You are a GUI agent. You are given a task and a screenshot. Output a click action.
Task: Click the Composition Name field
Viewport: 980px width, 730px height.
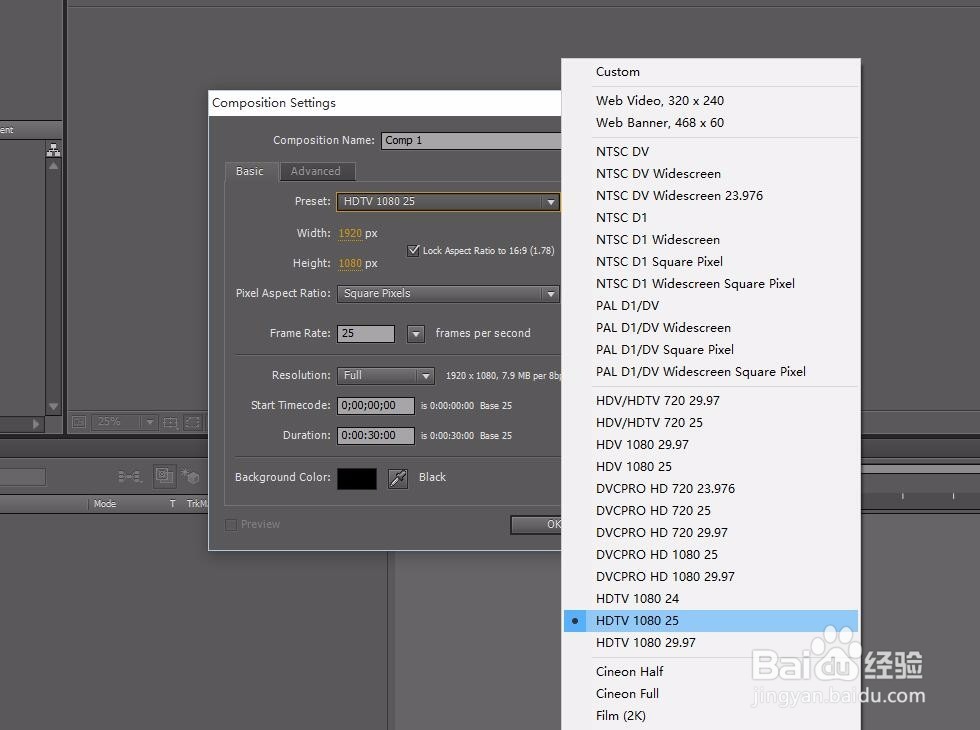471,141
